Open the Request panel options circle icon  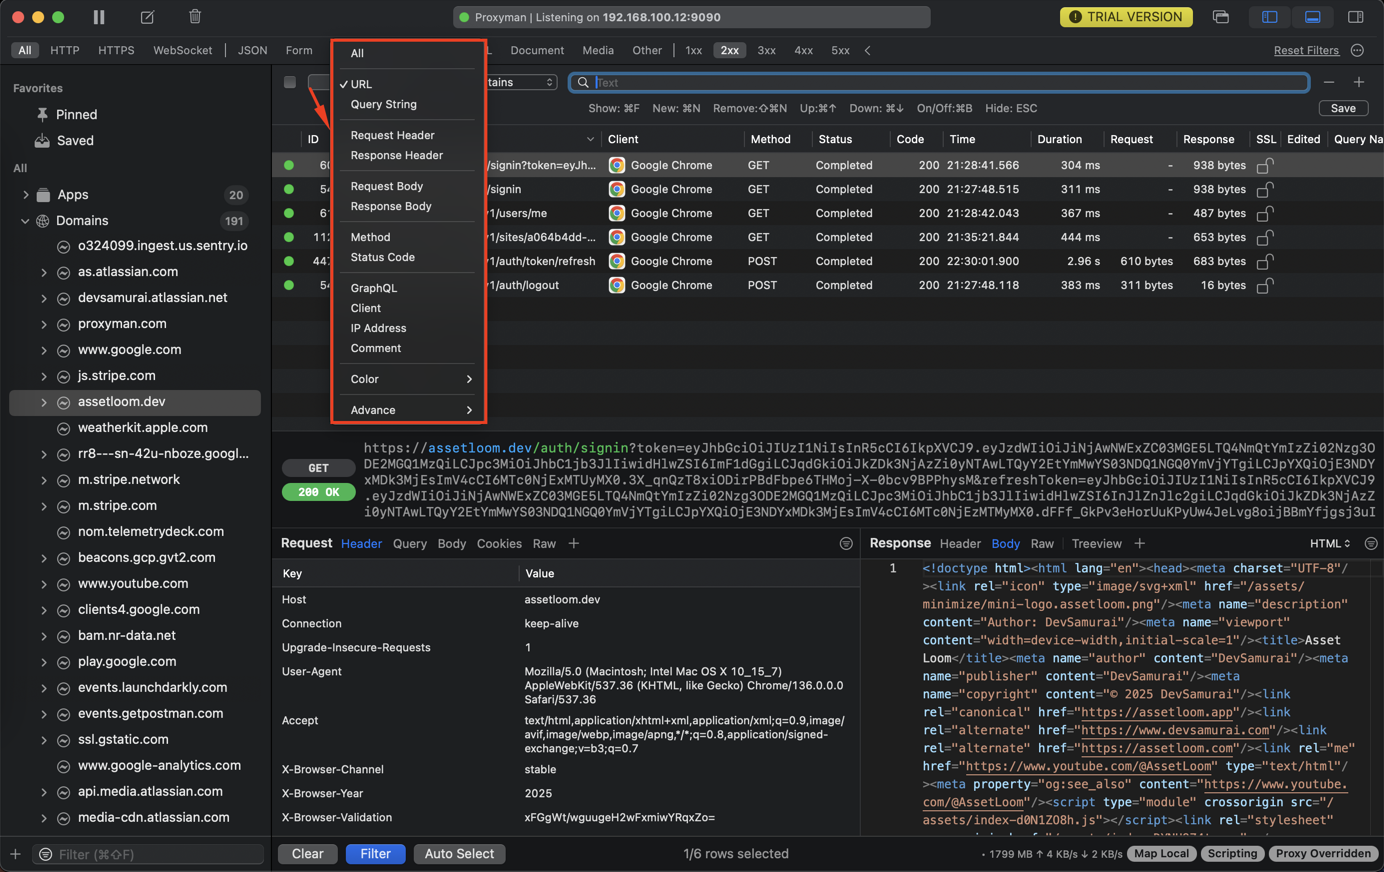846,544
